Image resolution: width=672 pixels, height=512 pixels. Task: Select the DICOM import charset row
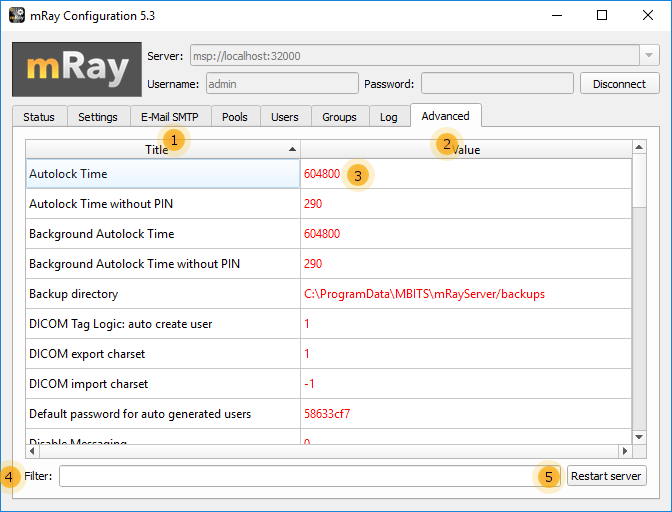click(163, 383)
